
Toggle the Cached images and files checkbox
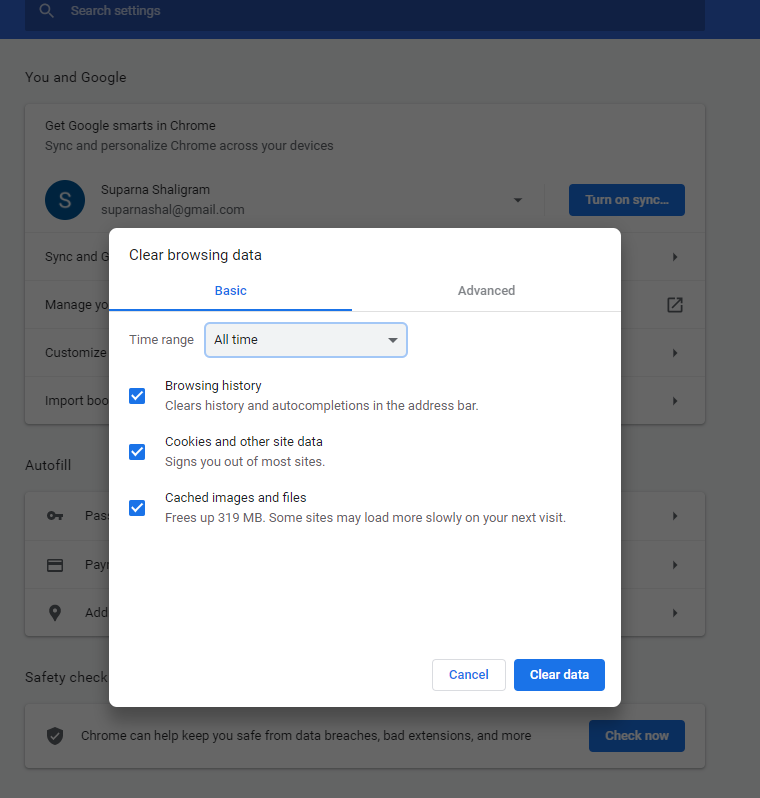click(x=138, y=507)
